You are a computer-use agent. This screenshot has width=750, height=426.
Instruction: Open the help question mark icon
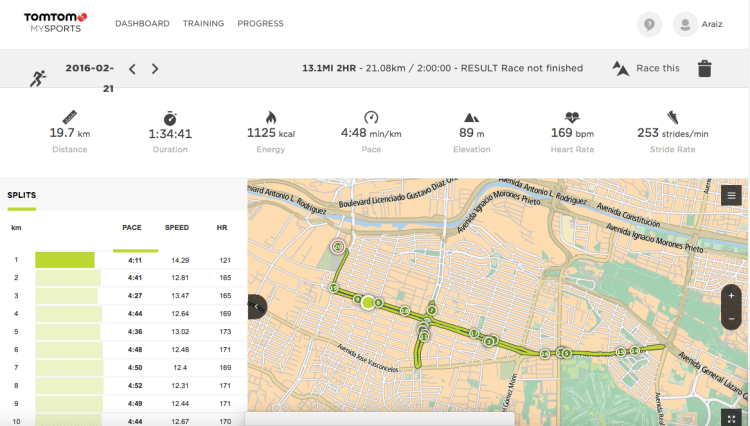[649, 24]
